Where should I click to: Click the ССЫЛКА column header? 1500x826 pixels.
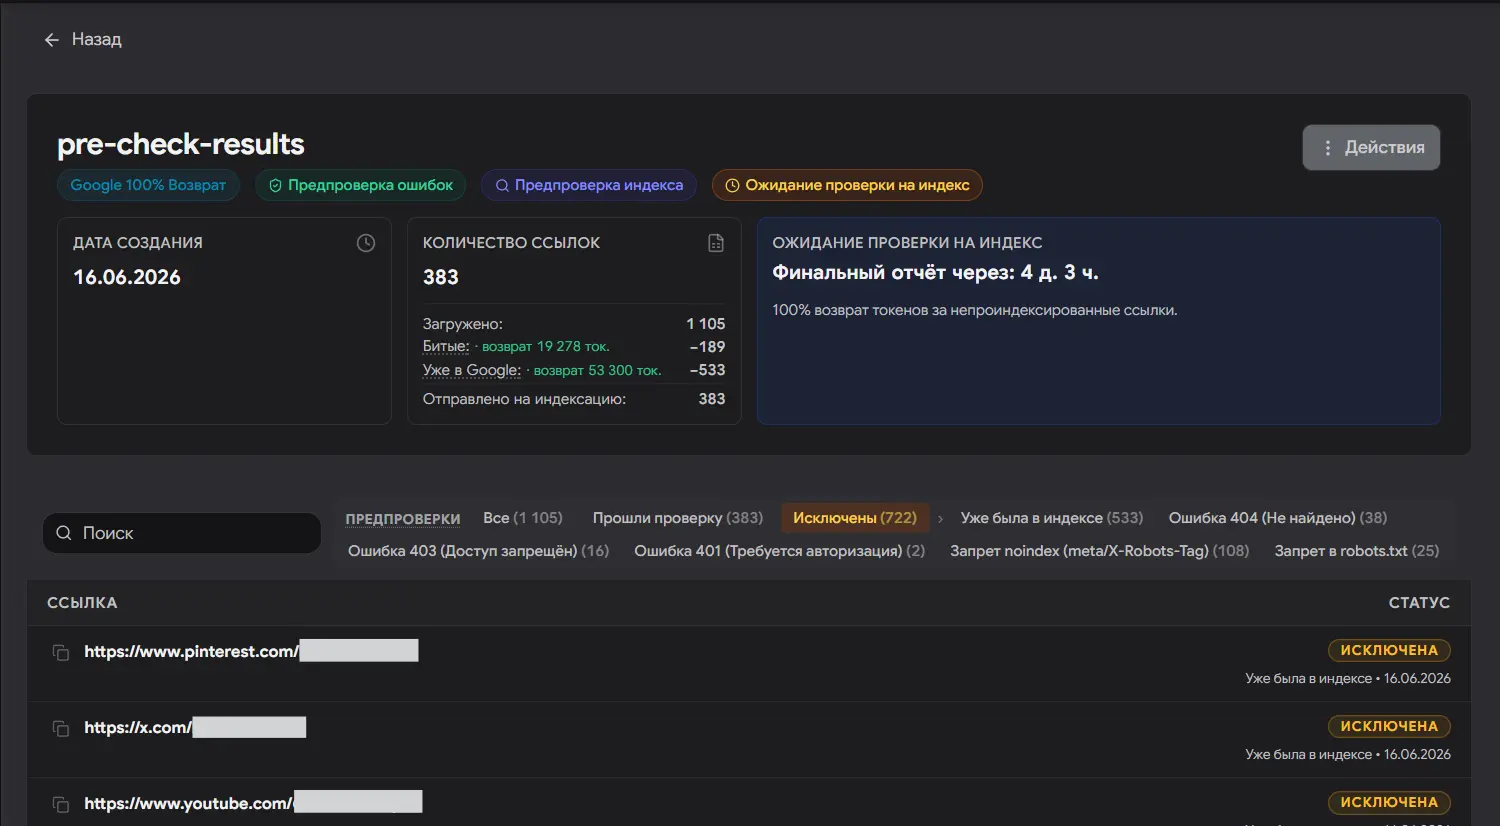pyautogui.click(x=82, y=603)
